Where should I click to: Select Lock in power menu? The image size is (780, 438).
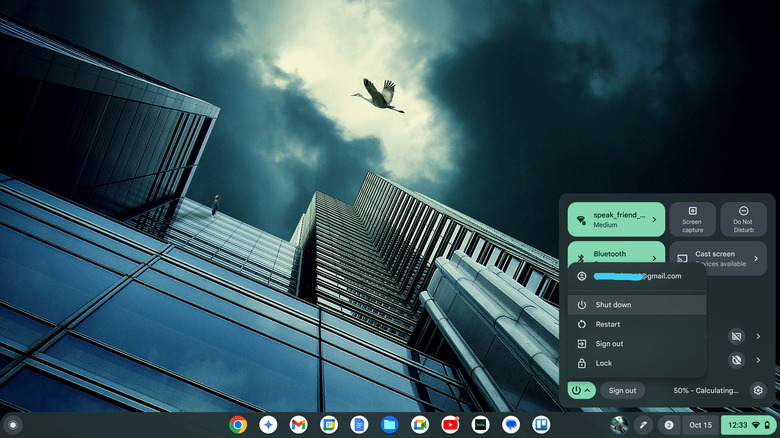[604, 363]
